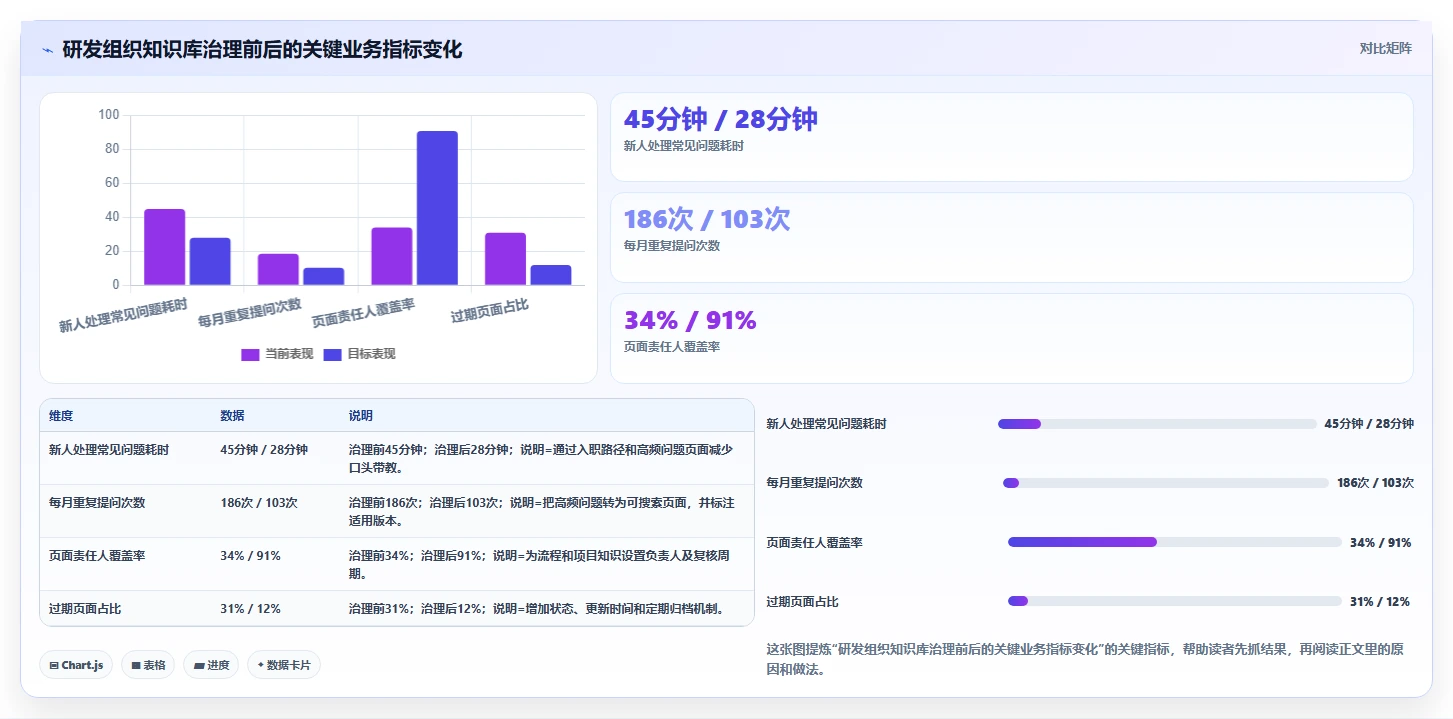The height and width of the screenshot is (719, 1453).
Task: Click the 过期页面占比 target blue chart bar
Action: tap(551, 275)
